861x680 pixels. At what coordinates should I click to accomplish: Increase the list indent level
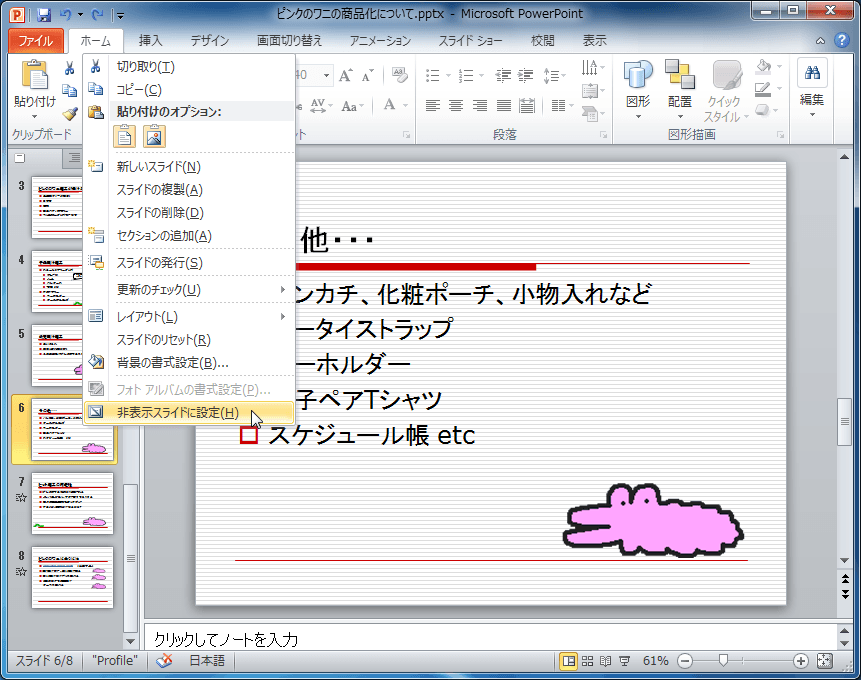[525, 75]
